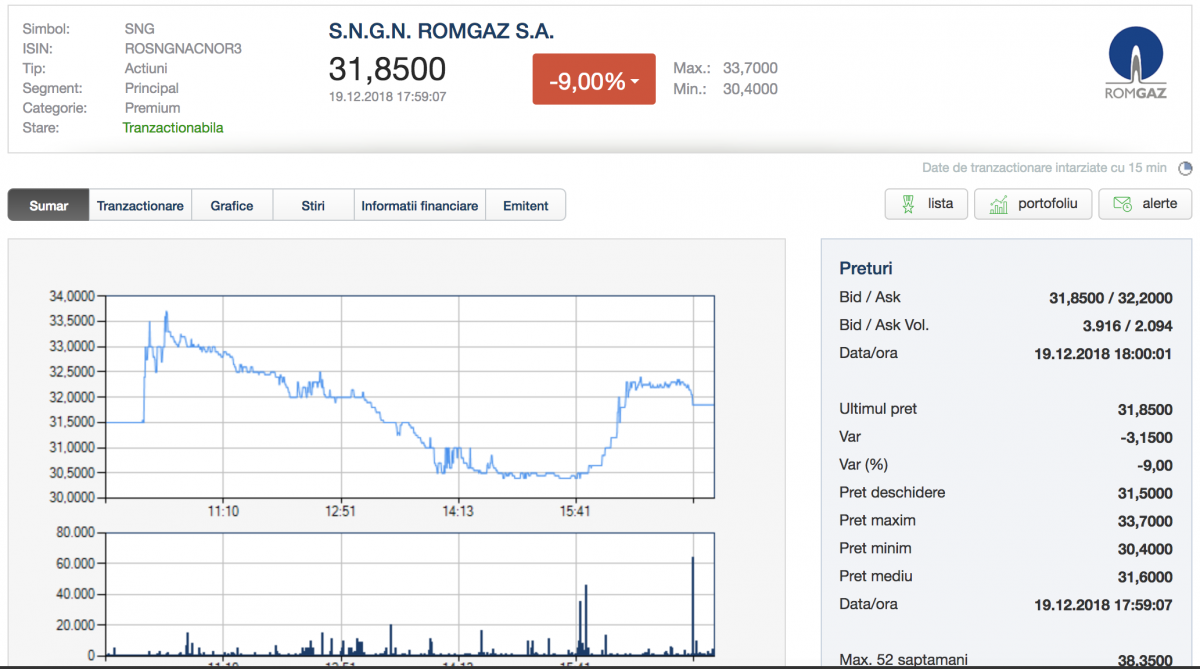1200x669 pixels.
Task: Switch to the Tranzactionare tab
Action: pos(140,206)
